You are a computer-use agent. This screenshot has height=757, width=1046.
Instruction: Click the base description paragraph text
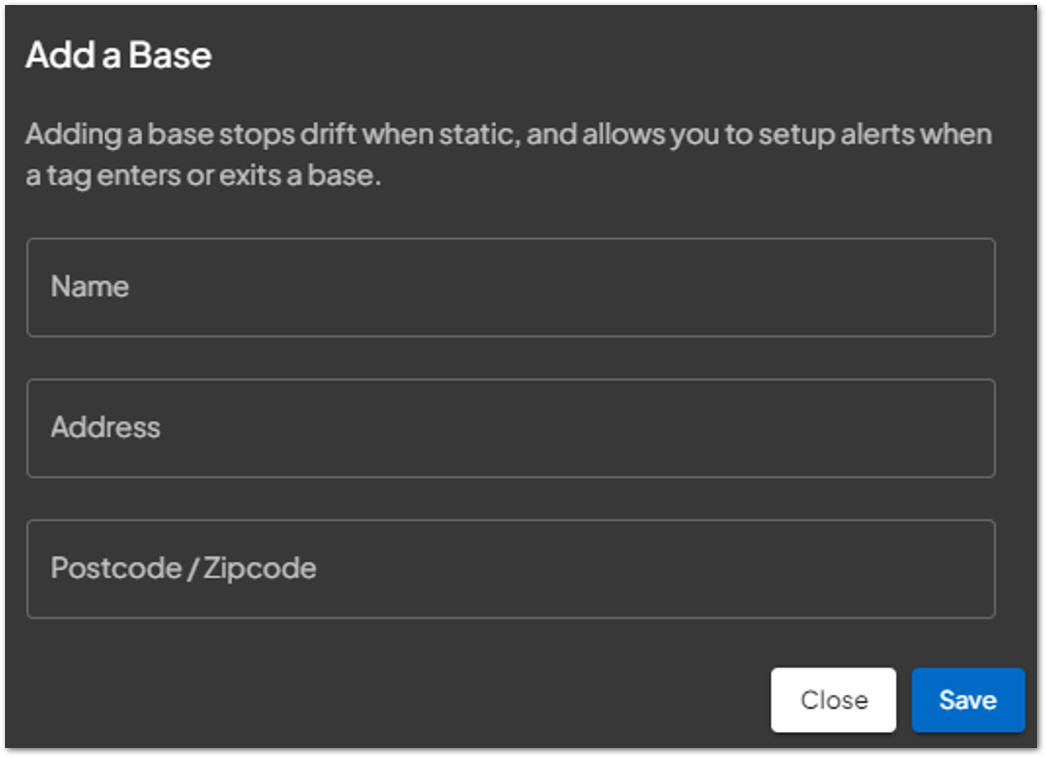click(508, 155)
